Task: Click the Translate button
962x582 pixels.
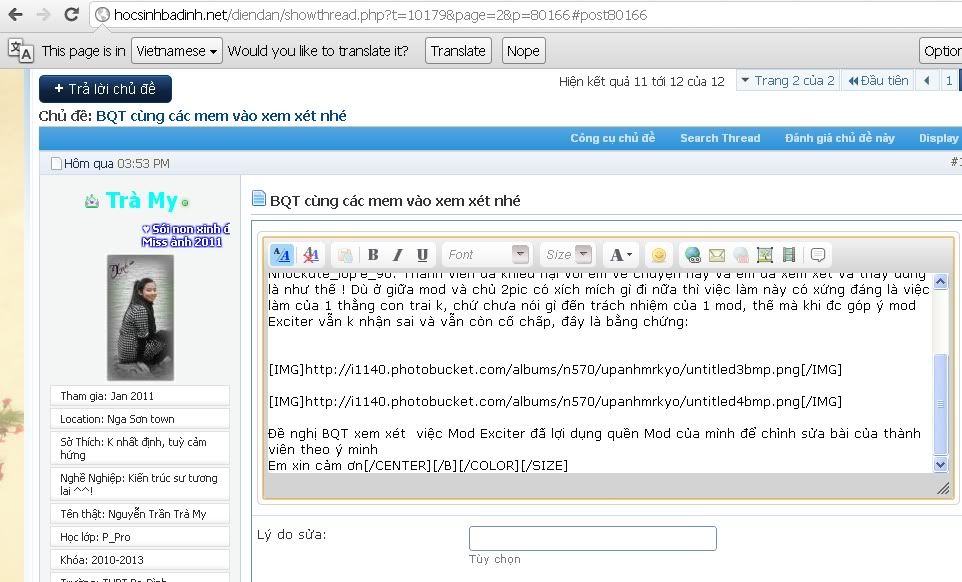Action: click(458, 51)
